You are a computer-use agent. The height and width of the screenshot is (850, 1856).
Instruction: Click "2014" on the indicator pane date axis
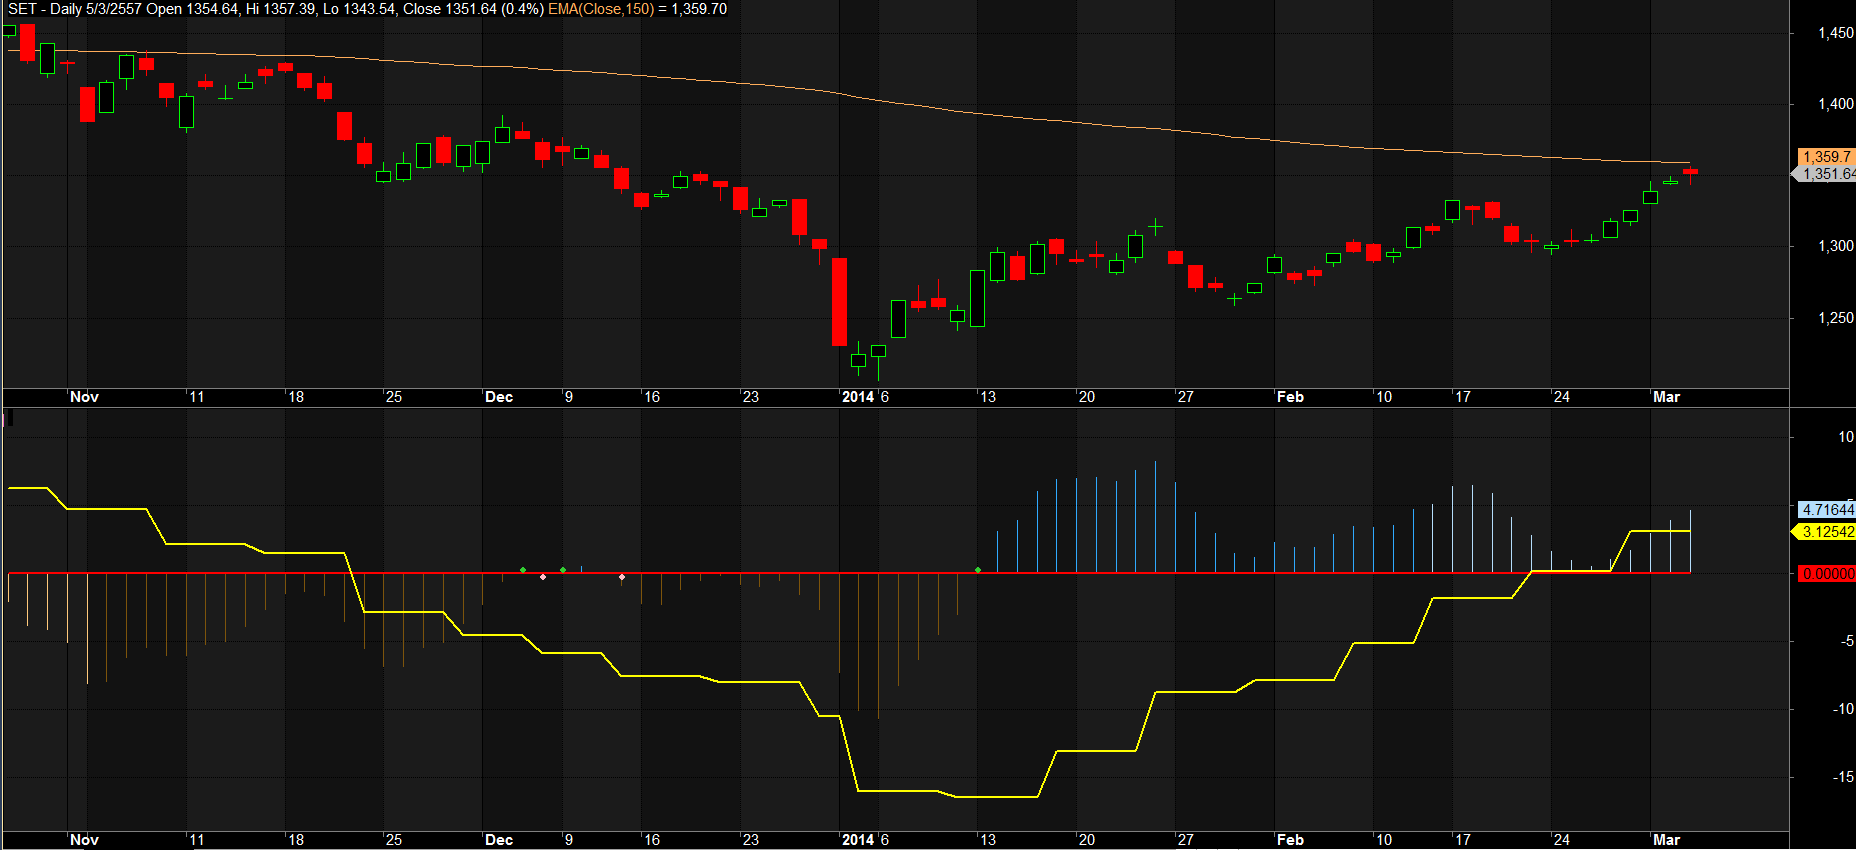(x=858, y=840)
